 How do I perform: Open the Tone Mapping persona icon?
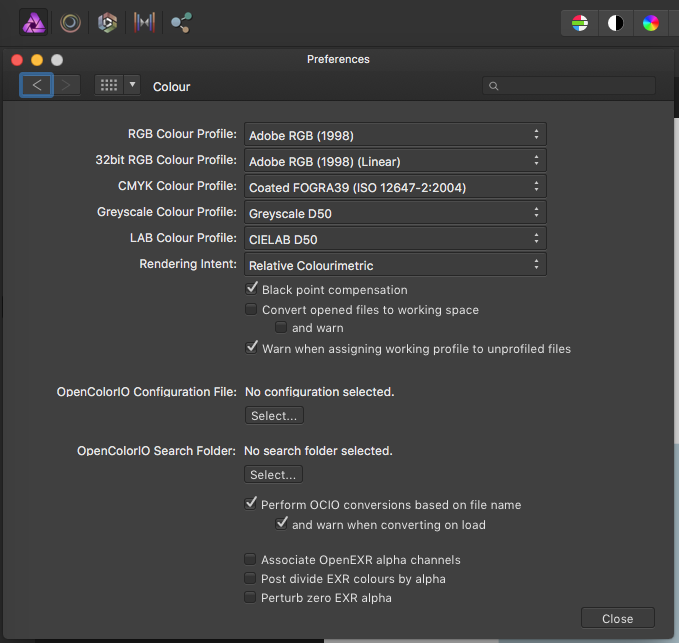(x=144, y=23)
